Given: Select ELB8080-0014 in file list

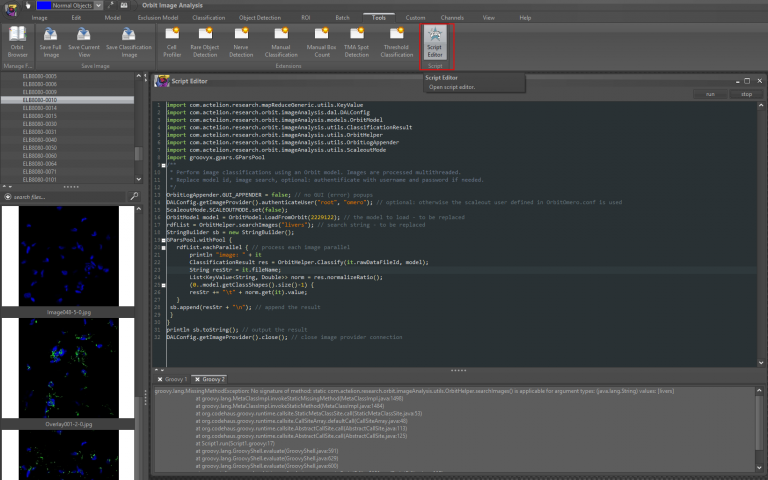Looking at the screenshot, I should tap(40, 108).
